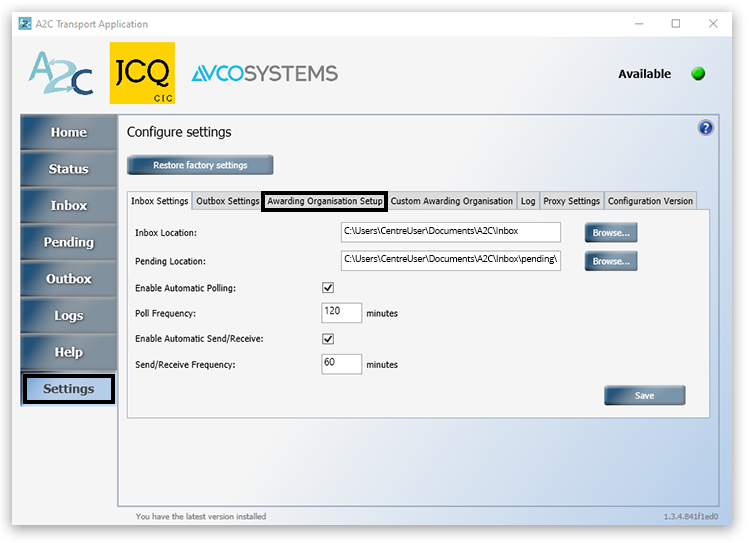
Task: Click the yellow JCQ CIC logo
Action: tap(141, 74)
